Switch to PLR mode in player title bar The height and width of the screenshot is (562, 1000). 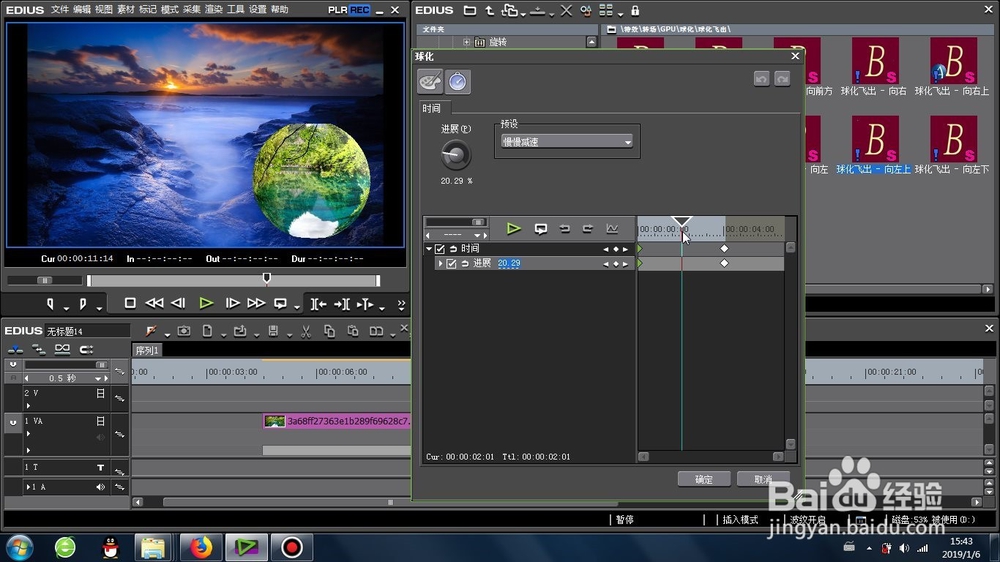click(338, 10)
